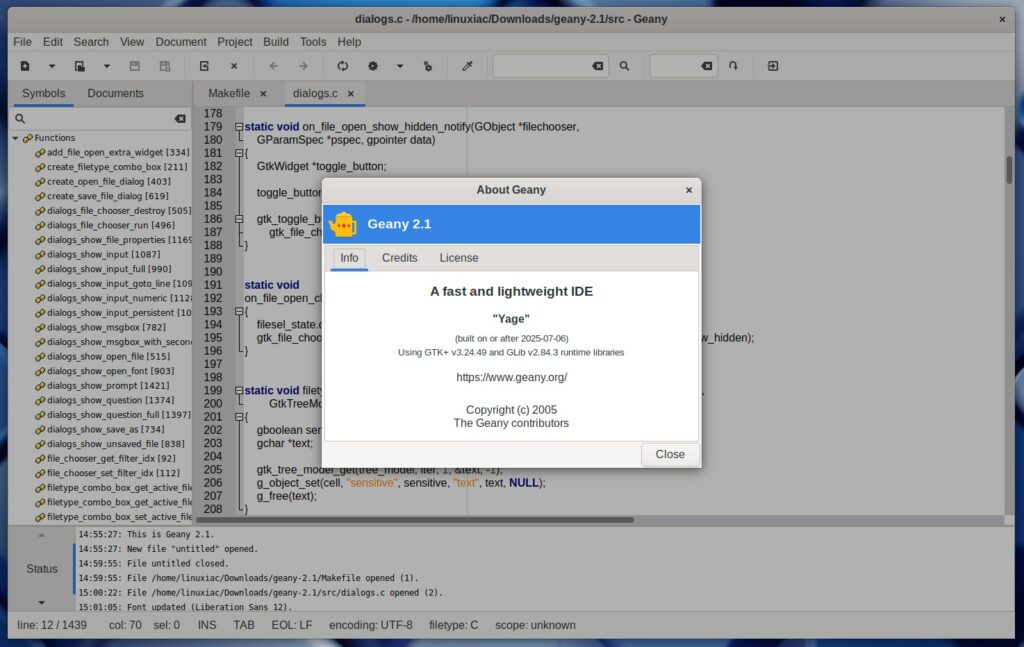This screenshot has width=1024, height=647.
Task: Collapse the Functions tree in Symbols panel
Action: [16, 138]
